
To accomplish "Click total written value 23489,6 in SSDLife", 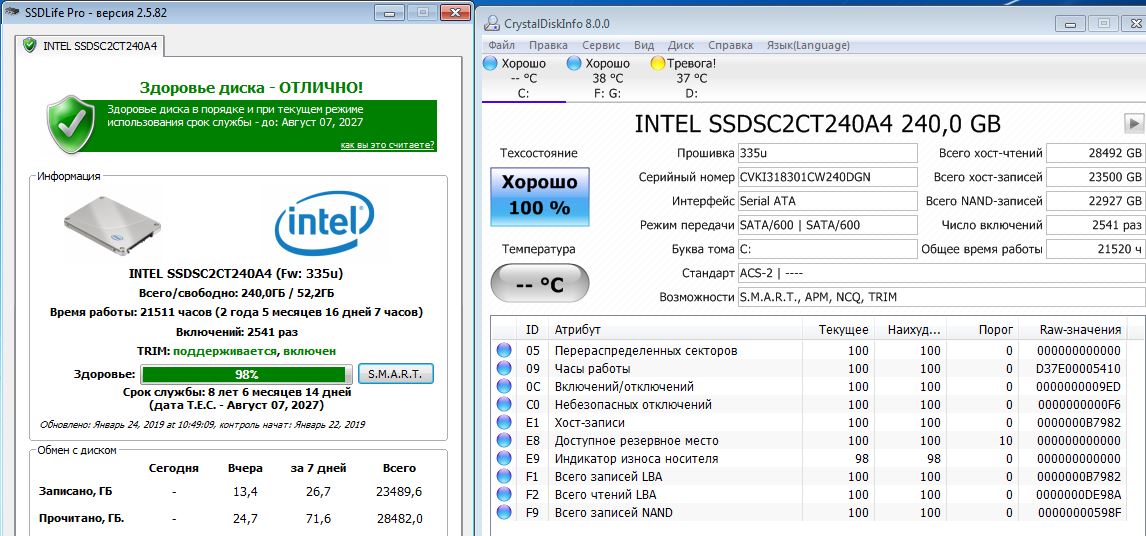I will click(399, 492).
